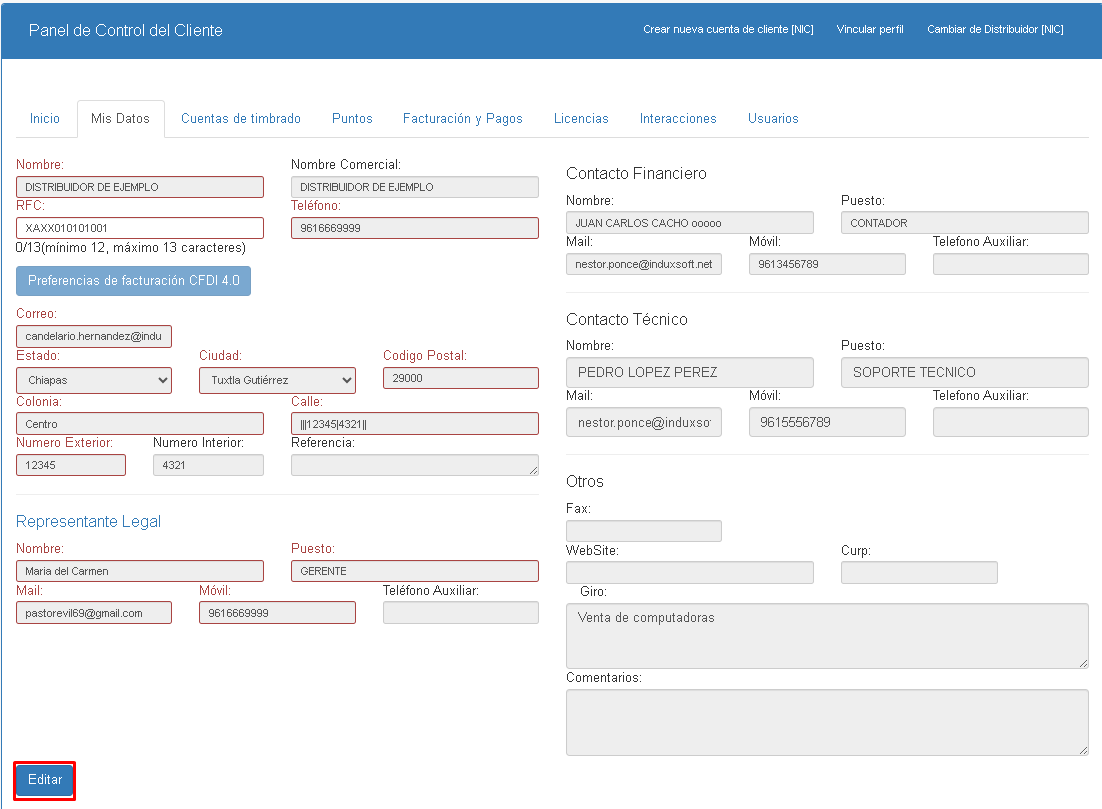Click the Comentarios text area
The width and height of the screenshot is (1102, 809).
pos(827,722)
